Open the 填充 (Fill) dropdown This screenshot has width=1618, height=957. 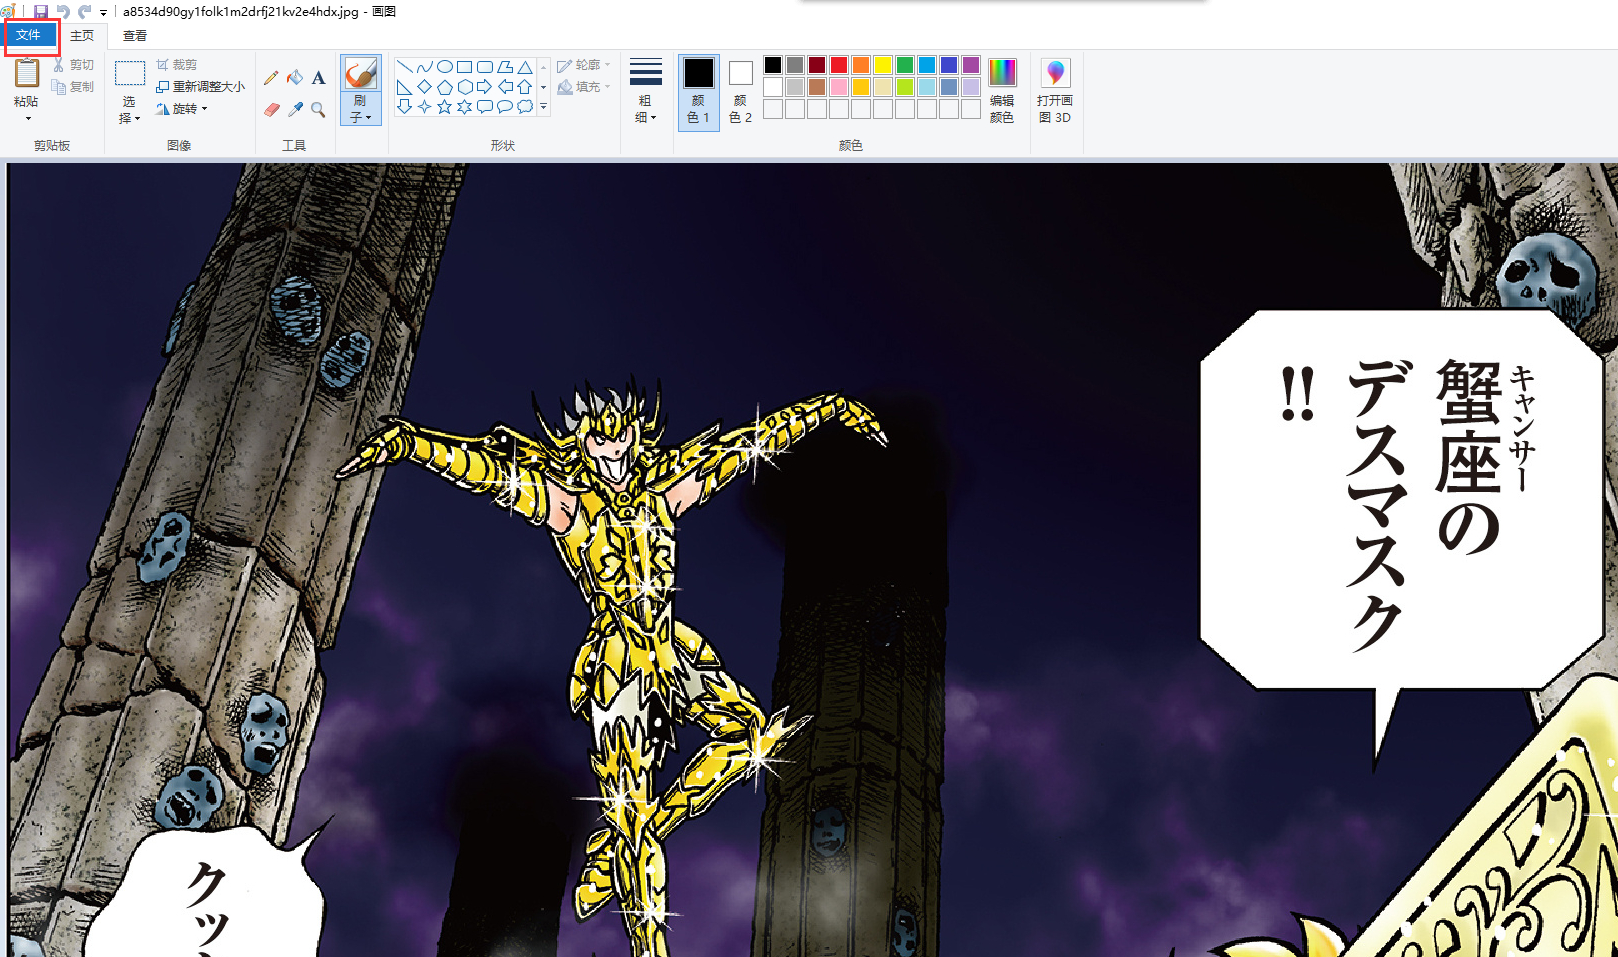[584, 87]
